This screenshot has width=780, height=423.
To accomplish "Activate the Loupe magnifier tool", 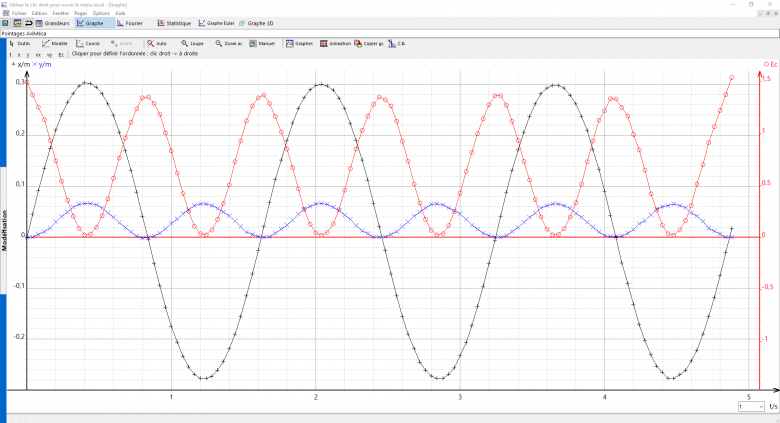I will tap(192, 44).
